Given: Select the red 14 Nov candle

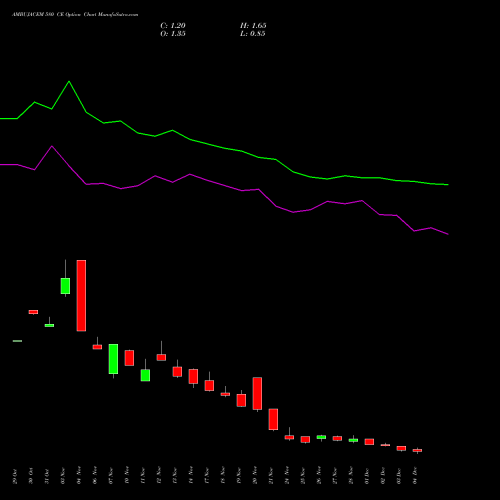Looking at the screenshot, I should click(x=193, y=376).
